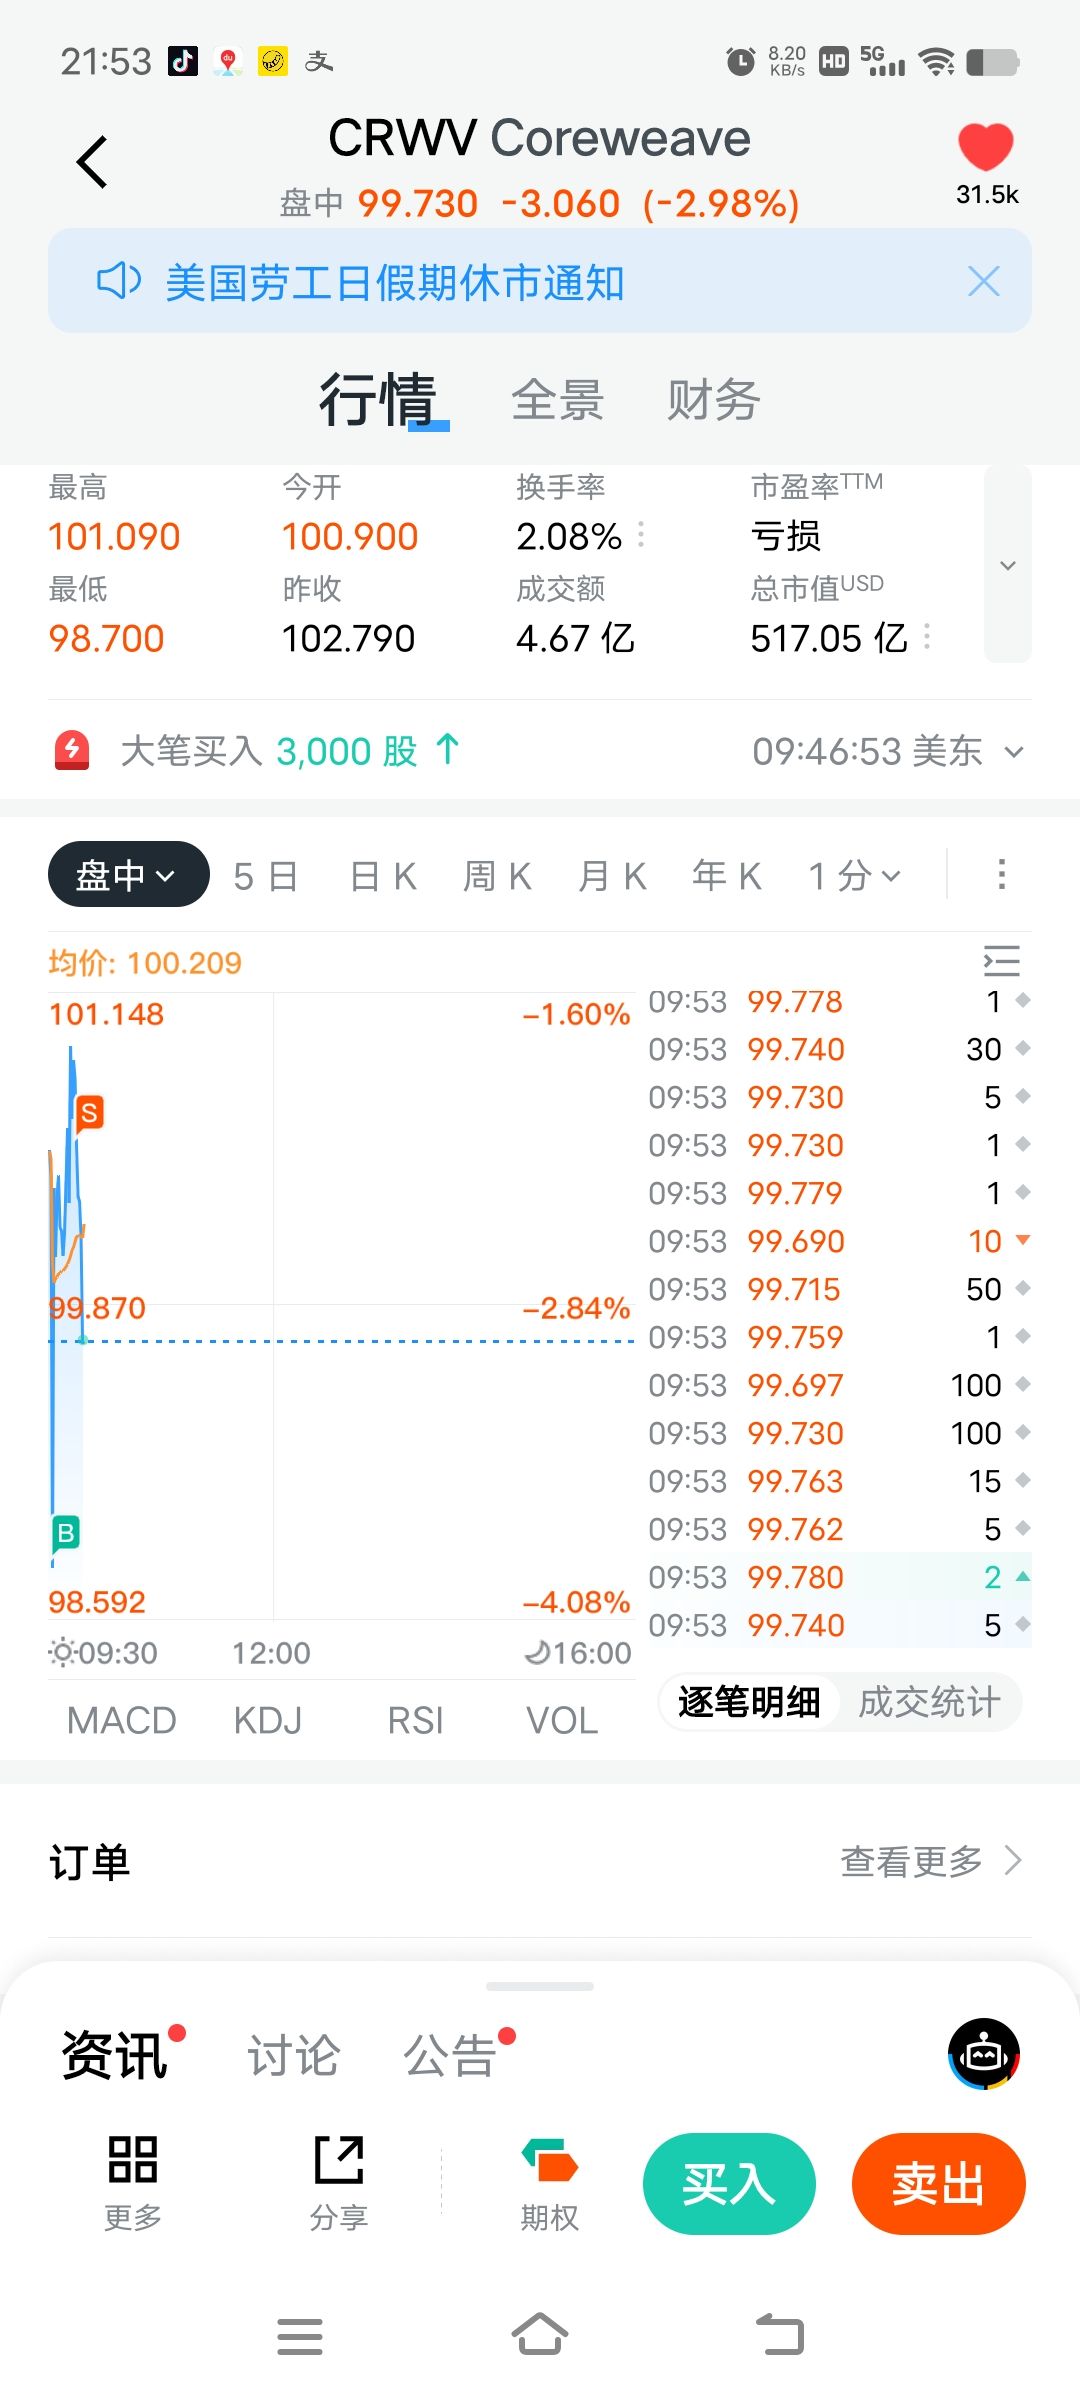Toggle the red heart favorite icon
This screenshot has width=1080, height=2400.
click(986, 148)
